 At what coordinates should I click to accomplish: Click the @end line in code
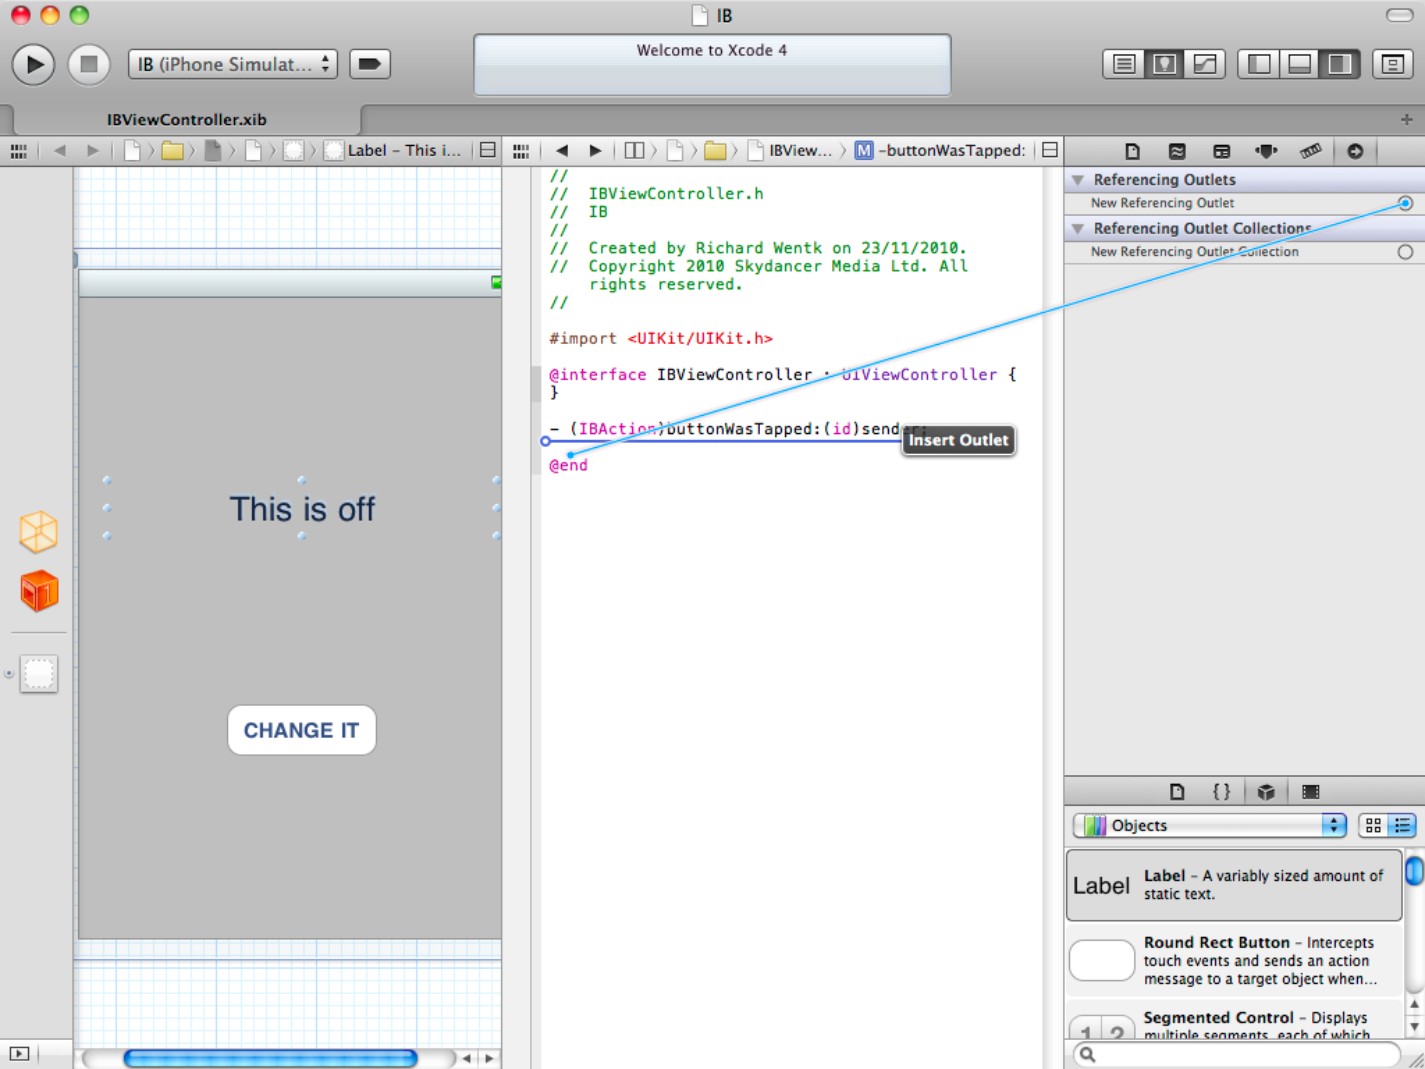tap(569, 465)
